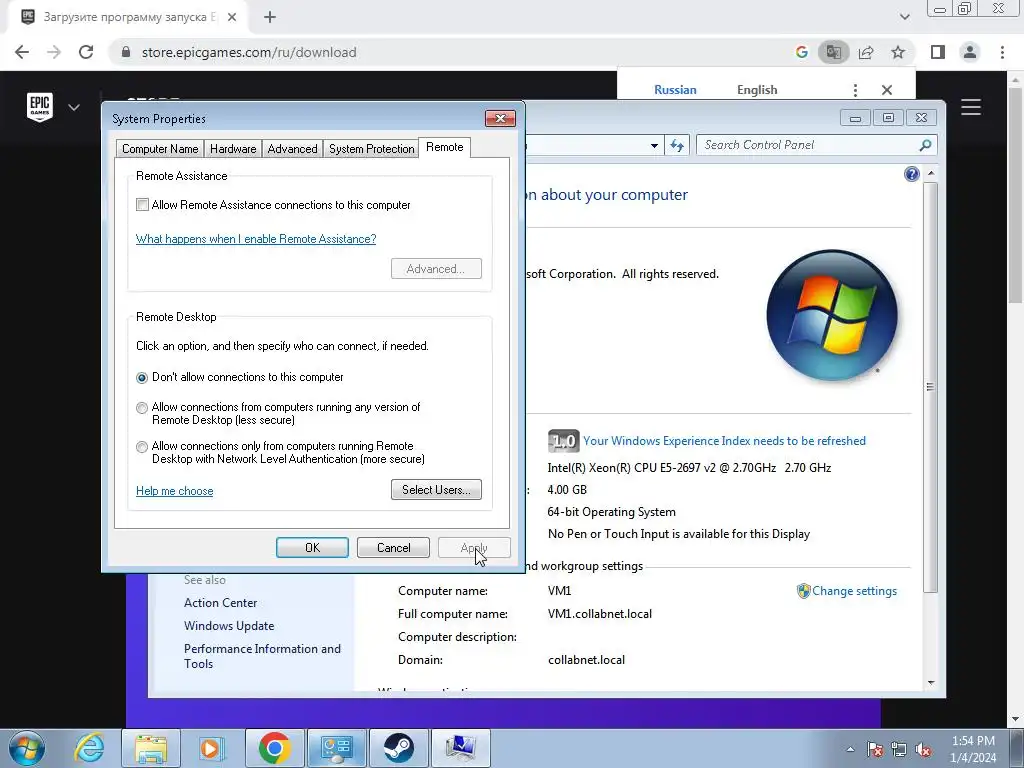Refresh the Control Panel address bar
The height and width of the screenshot is (768, 1024).
[x=677, y=145]
